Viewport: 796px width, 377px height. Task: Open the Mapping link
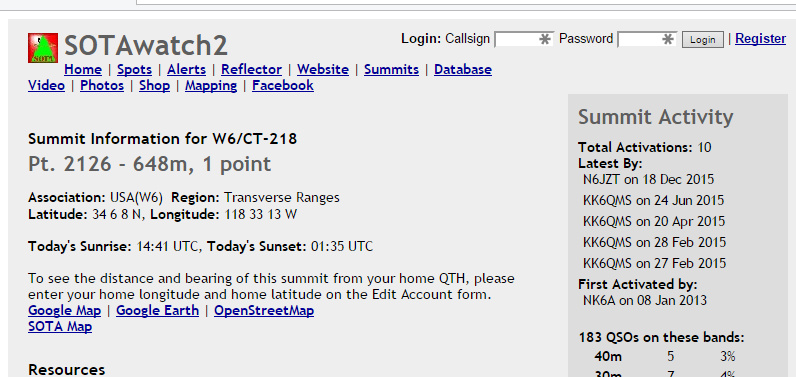coord(211,85)
